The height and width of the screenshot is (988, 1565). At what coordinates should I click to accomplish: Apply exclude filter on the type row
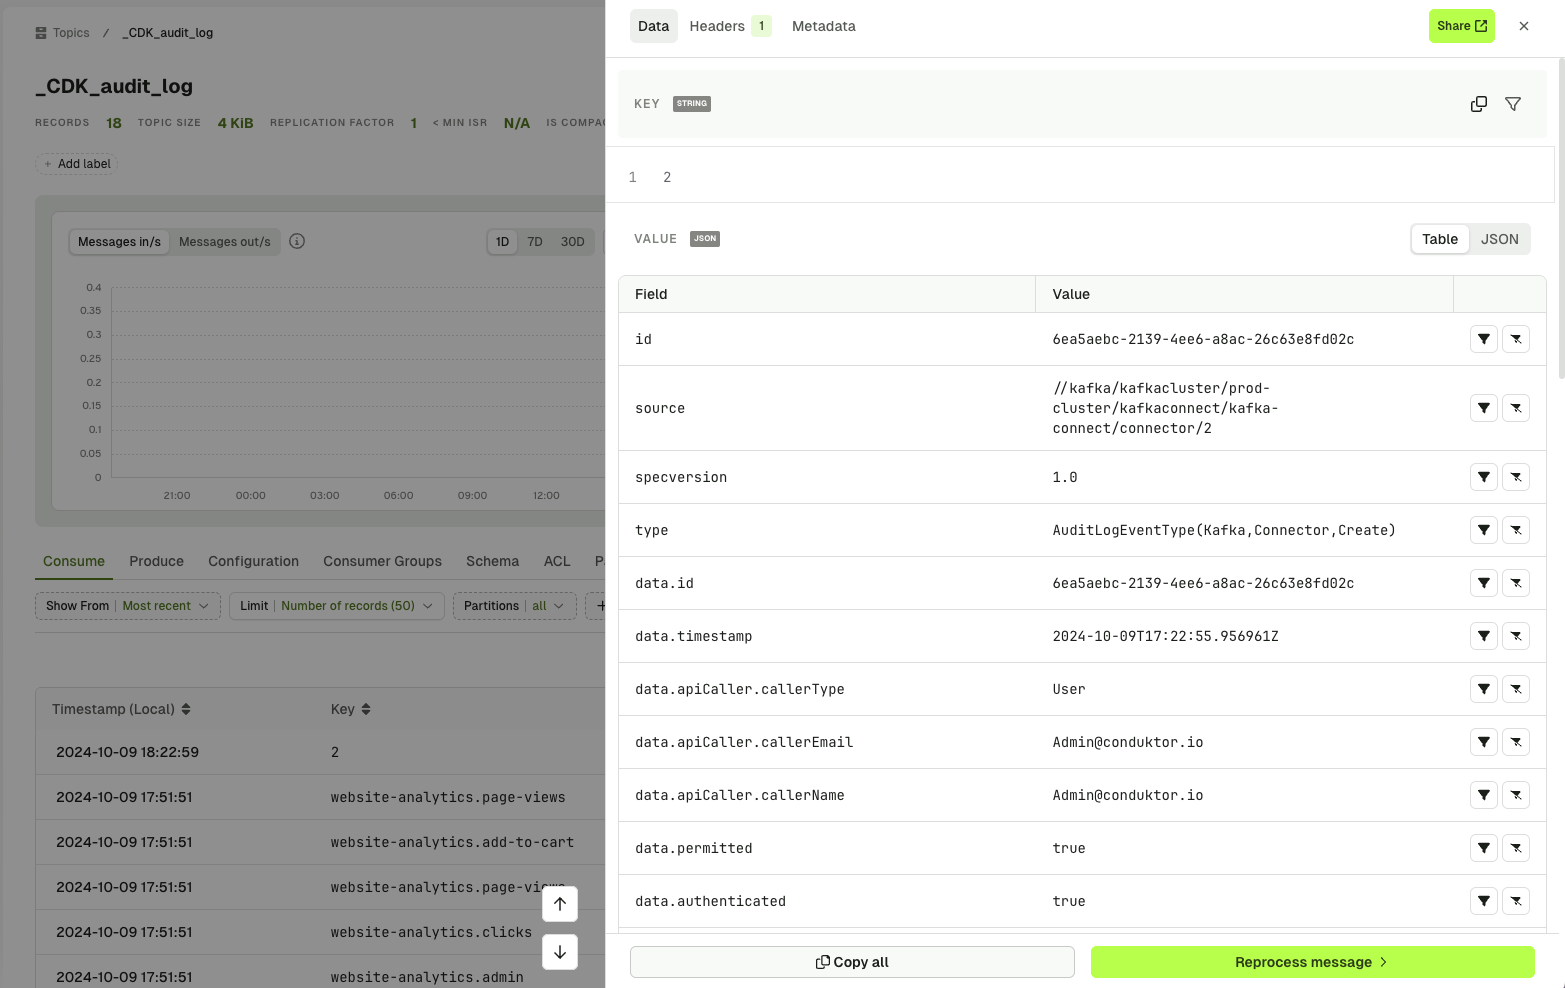1516,530
